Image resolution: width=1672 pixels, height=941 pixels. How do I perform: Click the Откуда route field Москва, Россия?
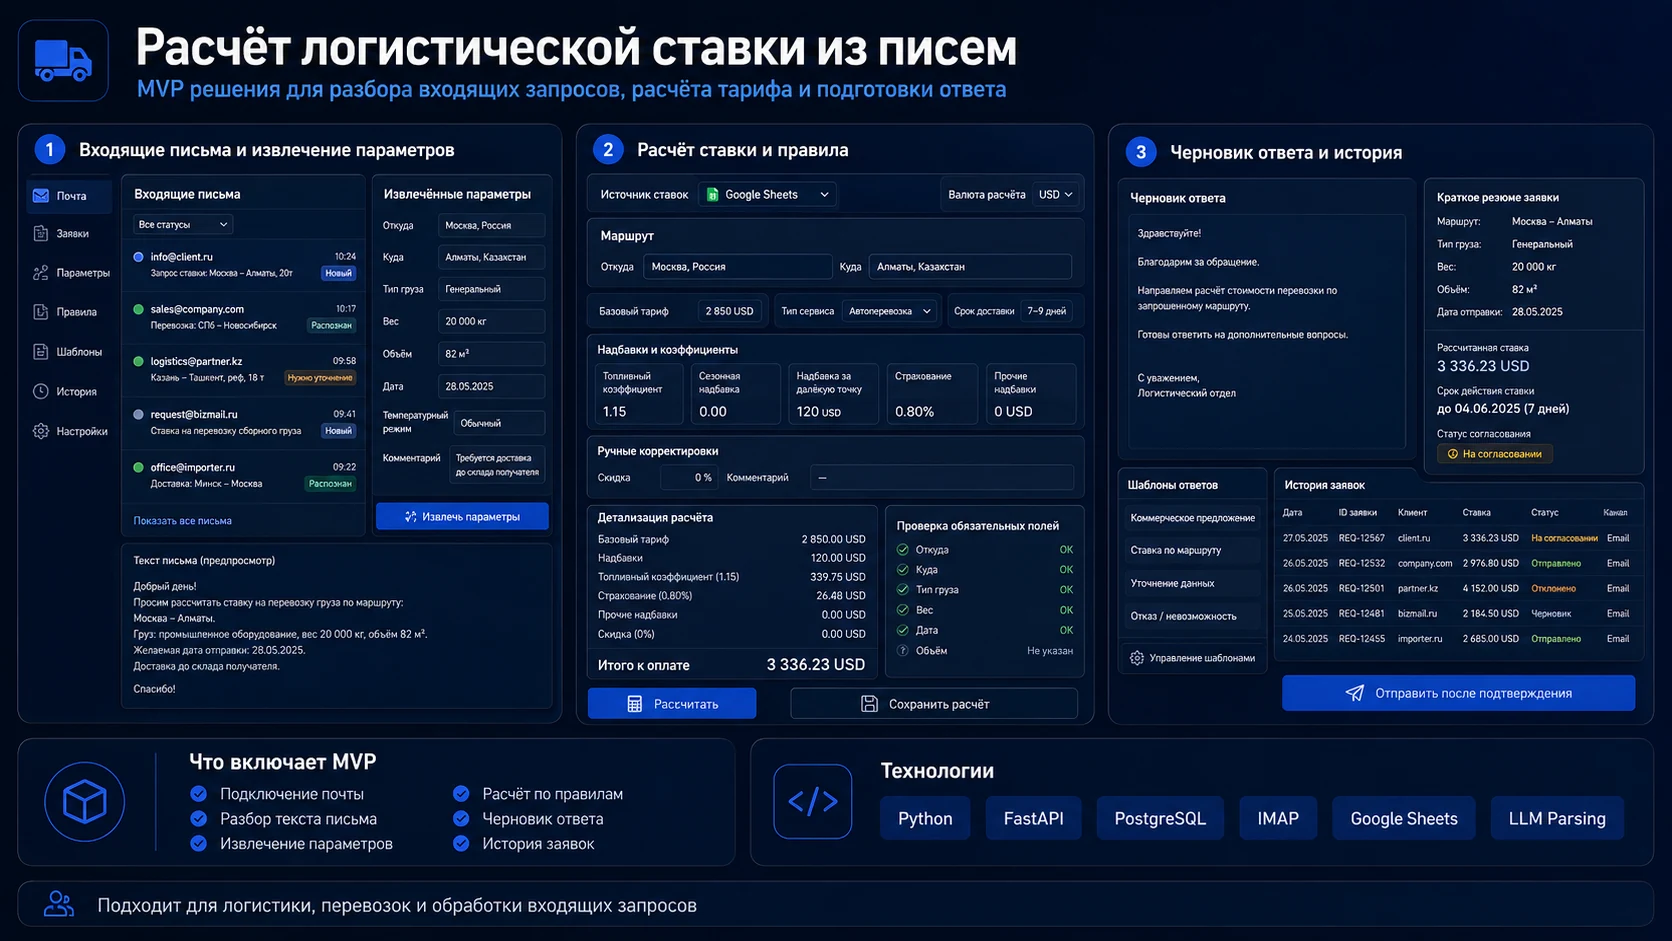(x=737, y=267)
